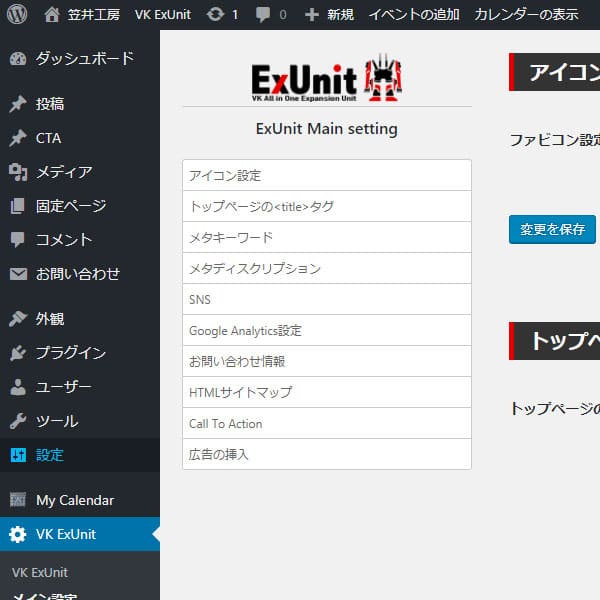Click the VK ExUnit submenu link
600x600 pixels.
40,572
